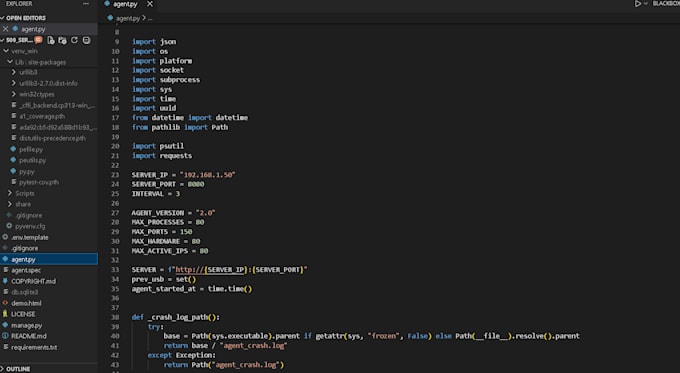
Task: Click the EXPLORER panel title
Action: coord(19,3)
